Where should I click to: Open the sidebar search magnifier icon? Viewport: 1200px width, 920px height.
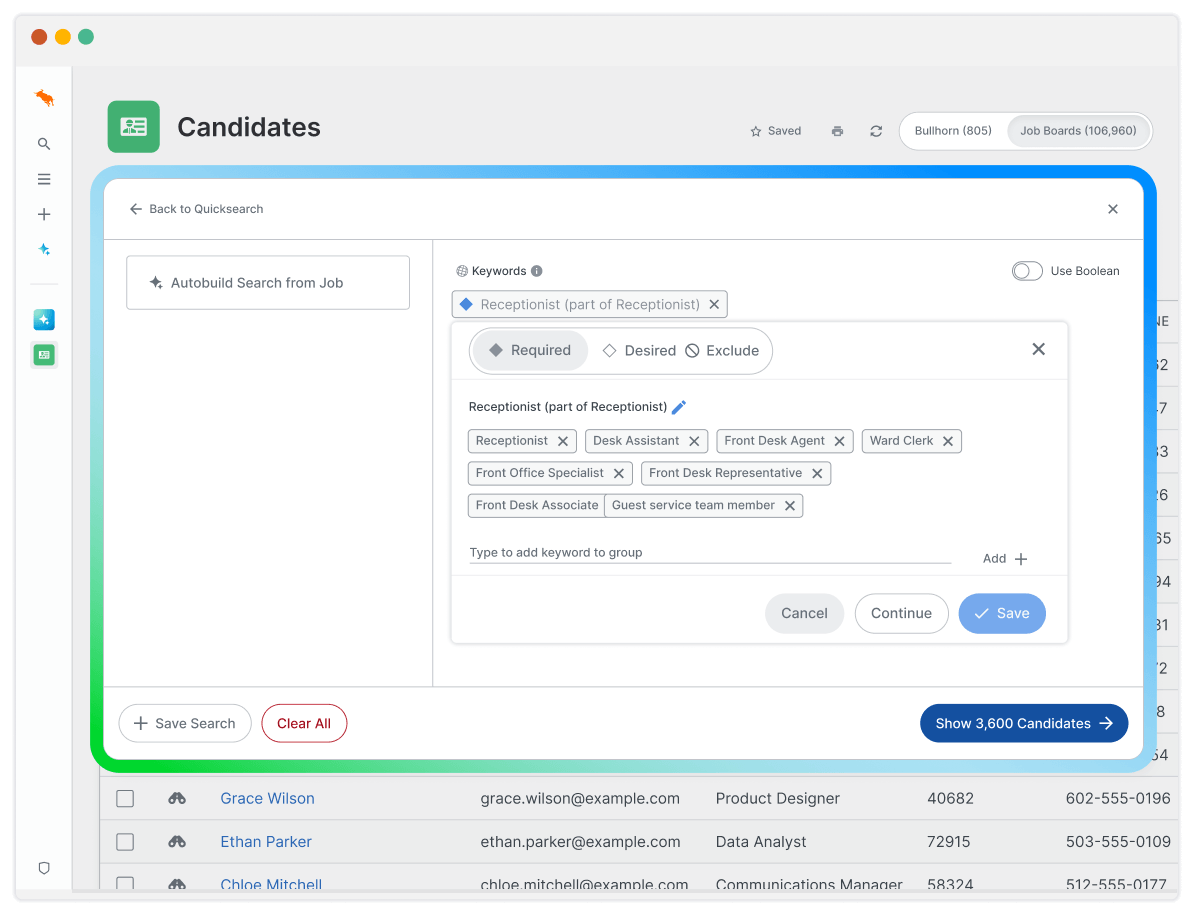(44, 144)
